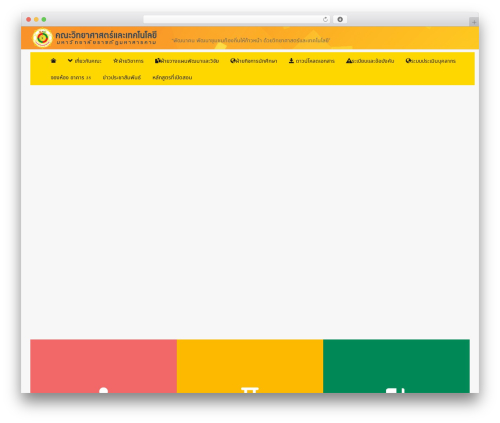
Task: Click the faculty title คณะวิทยาศาสตร์และเทคโนโลยี
Action: coord(106,35)
